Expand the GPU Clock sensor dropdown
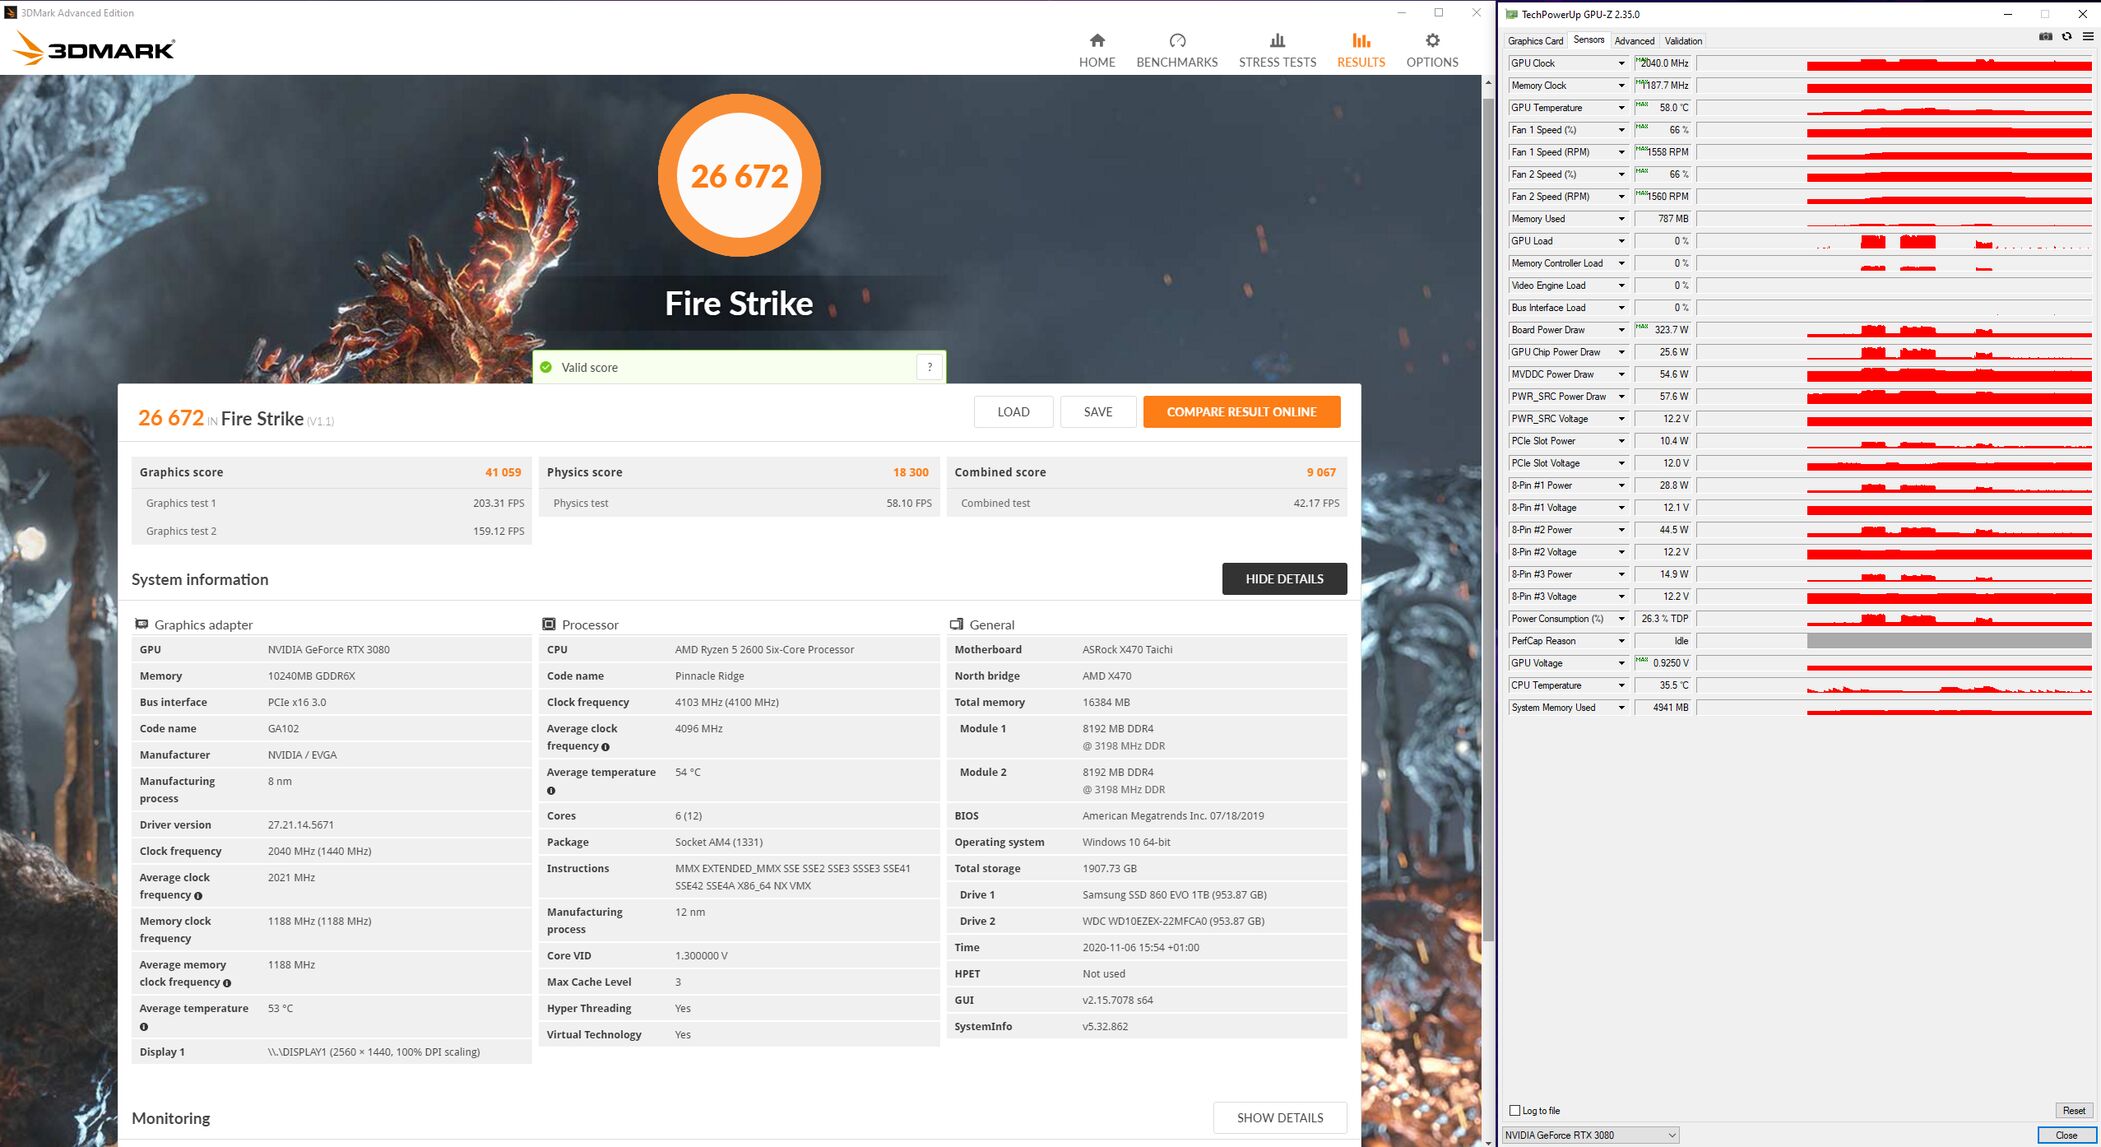The height and width of the screenshot is (1147, 2101). tap(1621, 63)
